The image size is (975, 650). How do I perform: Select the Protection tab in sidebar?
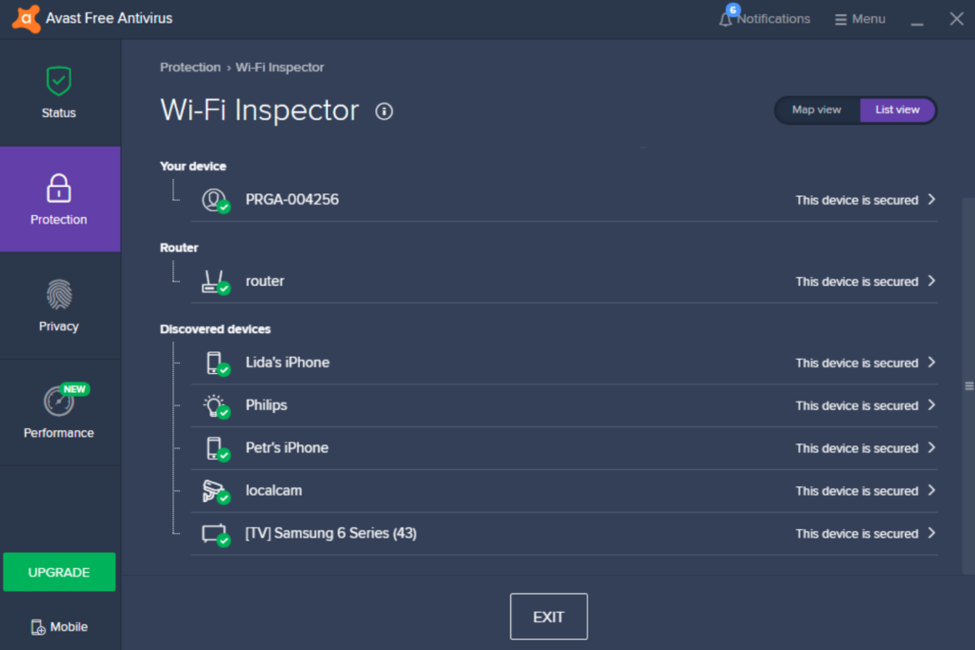click(59, 199)
